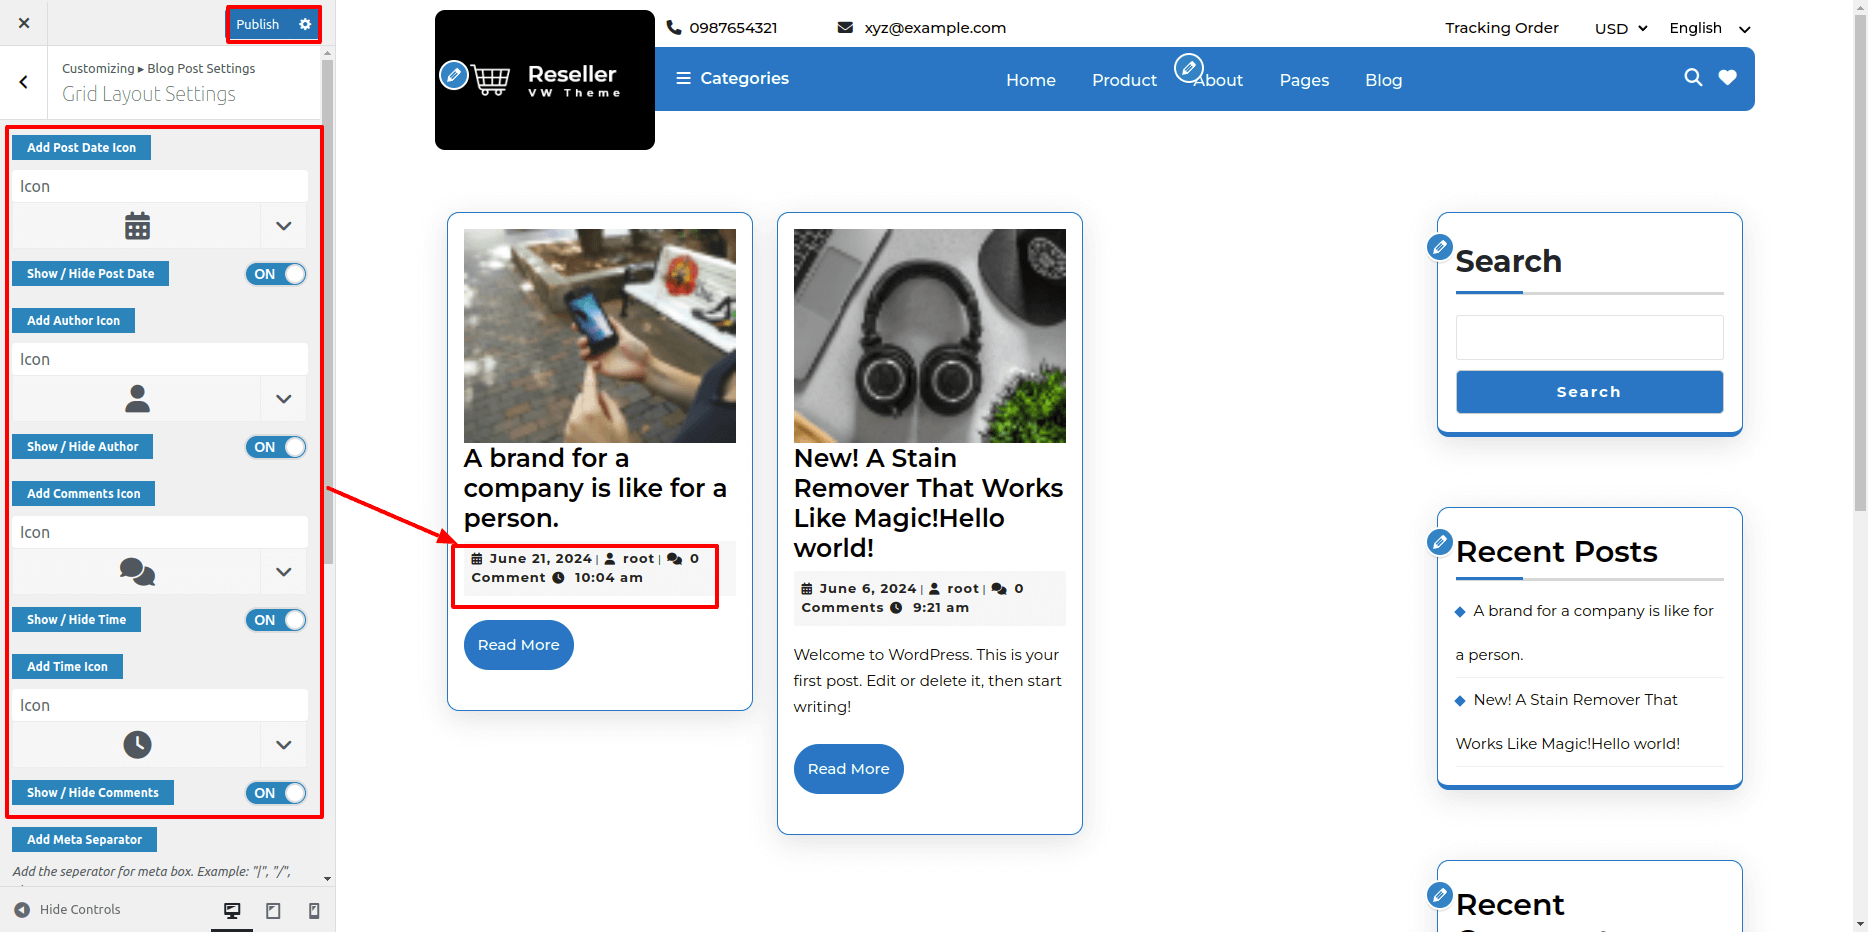Go back using the left chevron arrow
This screenshot has height=932, width=1868.
click(x=24, y=82)
